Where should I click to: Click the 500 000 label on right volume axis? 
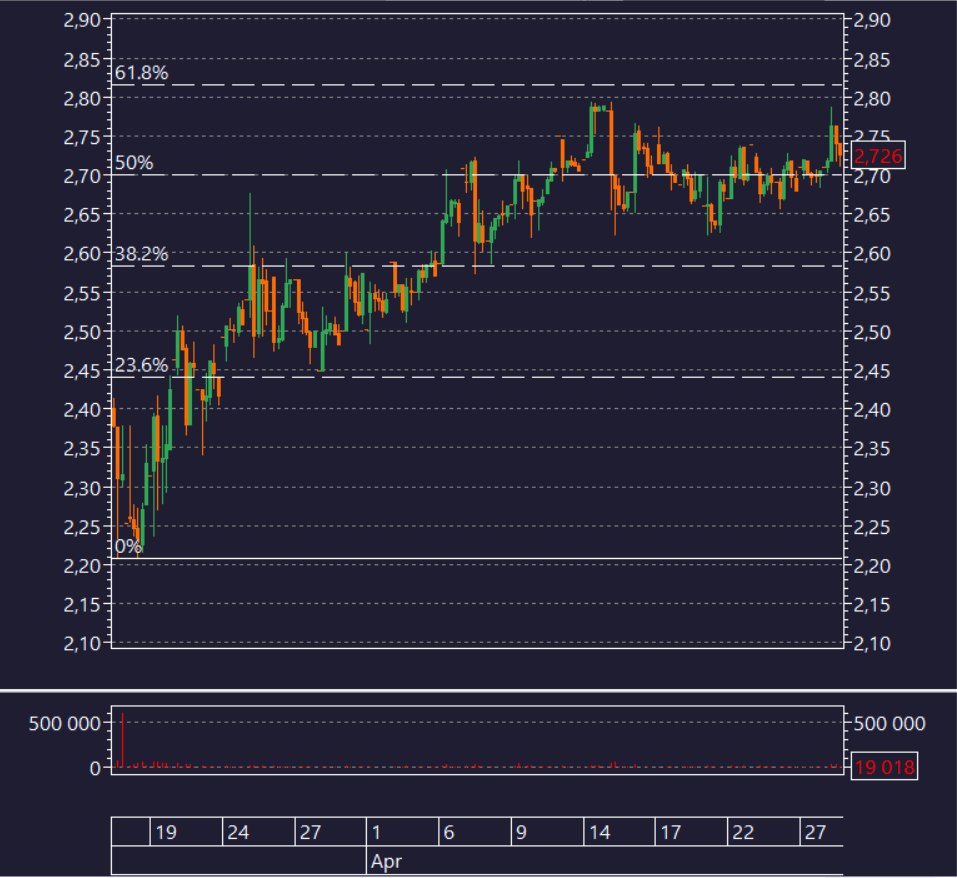click(889, 724)
